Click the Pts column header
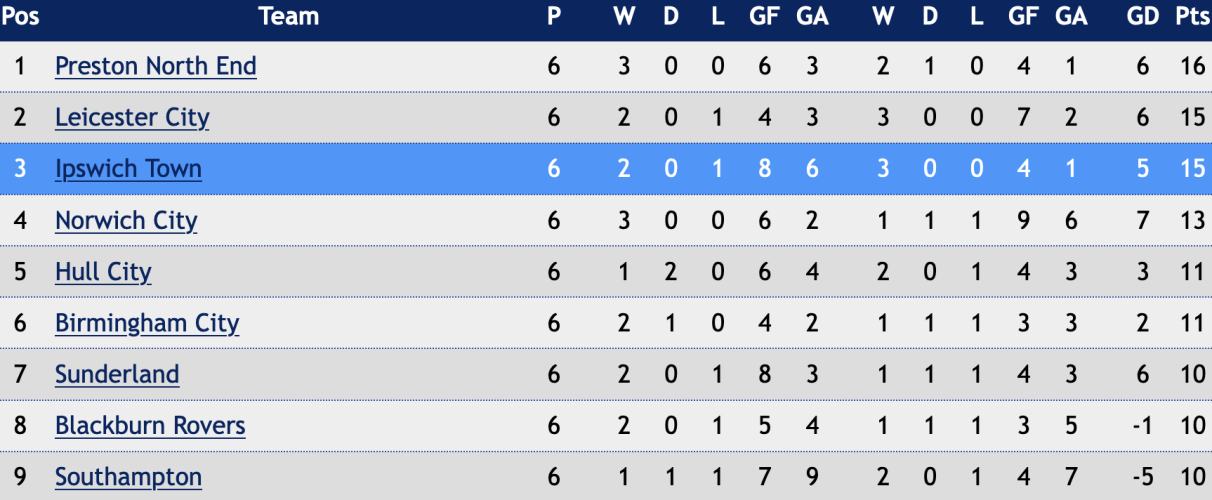Viewport: 1212px width, 500px height. [1192, 16]
